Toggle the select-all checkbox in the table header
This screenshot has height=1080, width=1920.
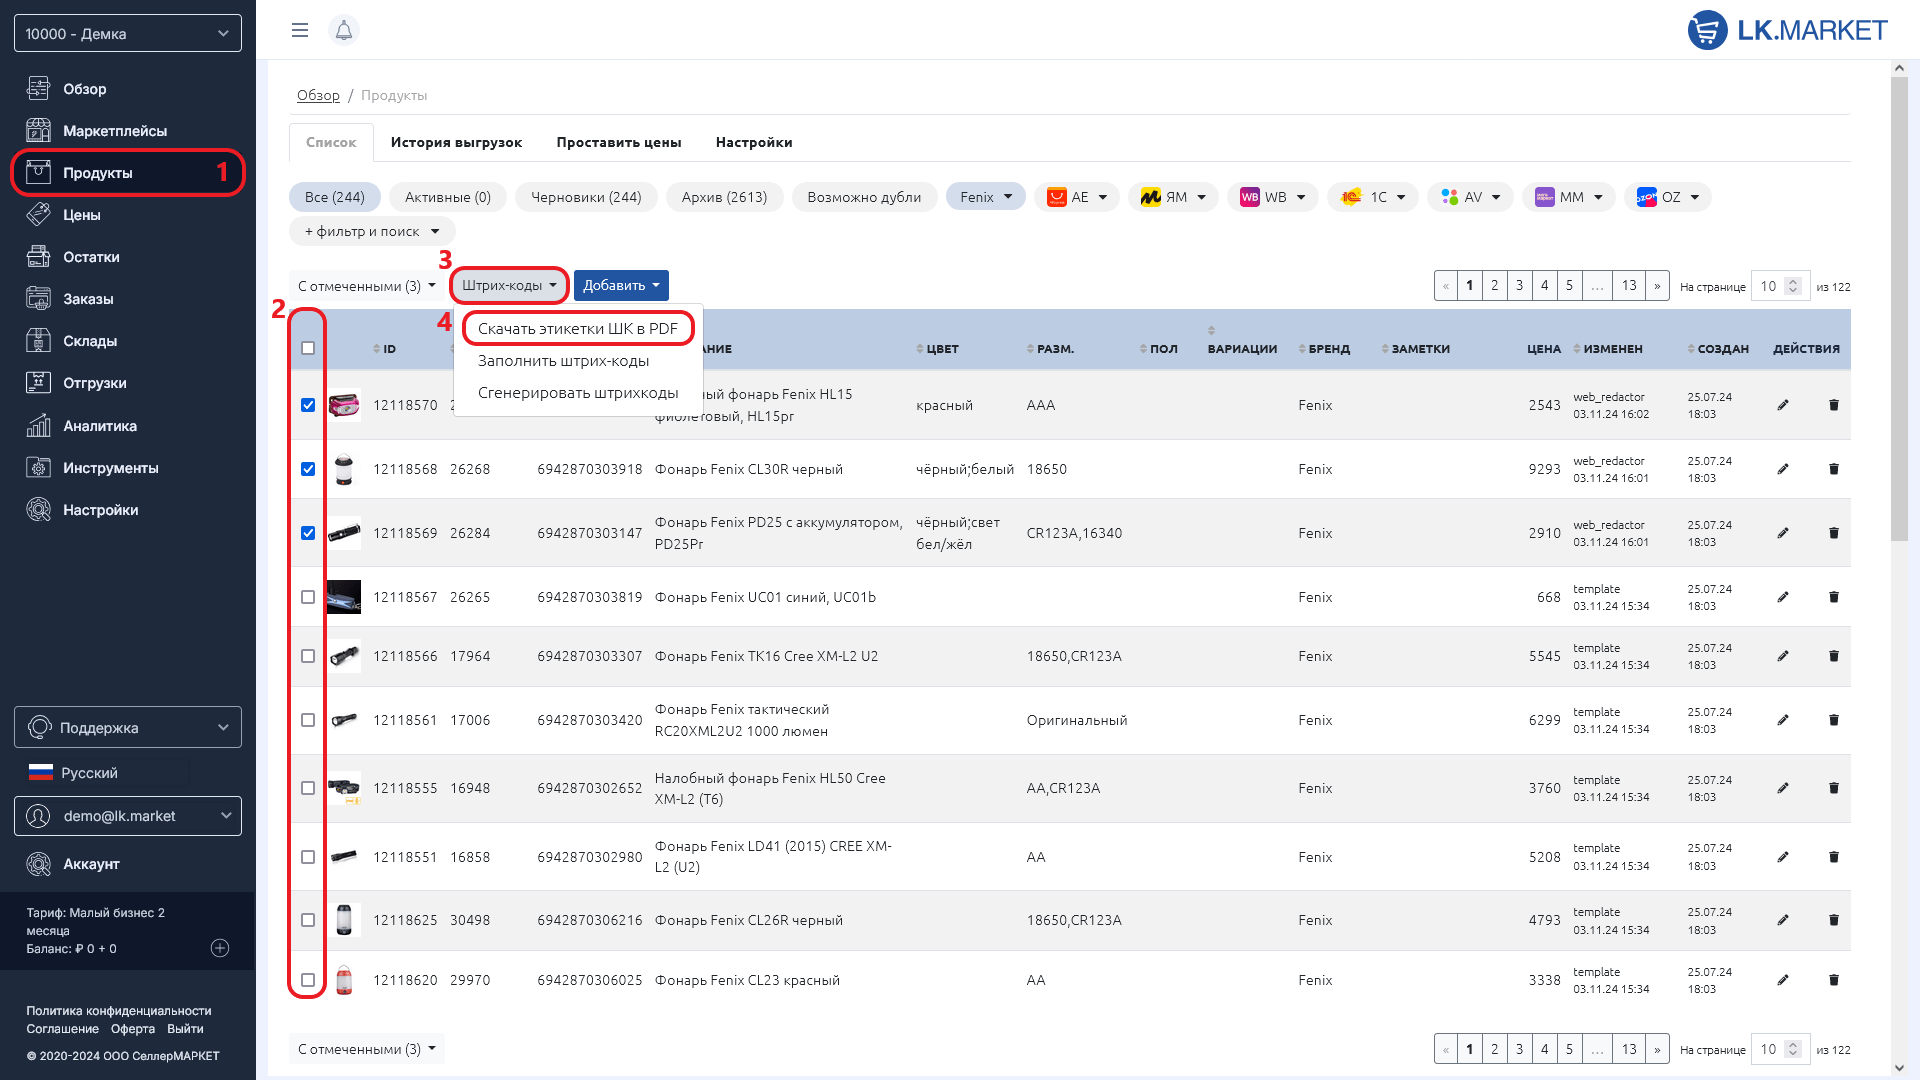308,348
